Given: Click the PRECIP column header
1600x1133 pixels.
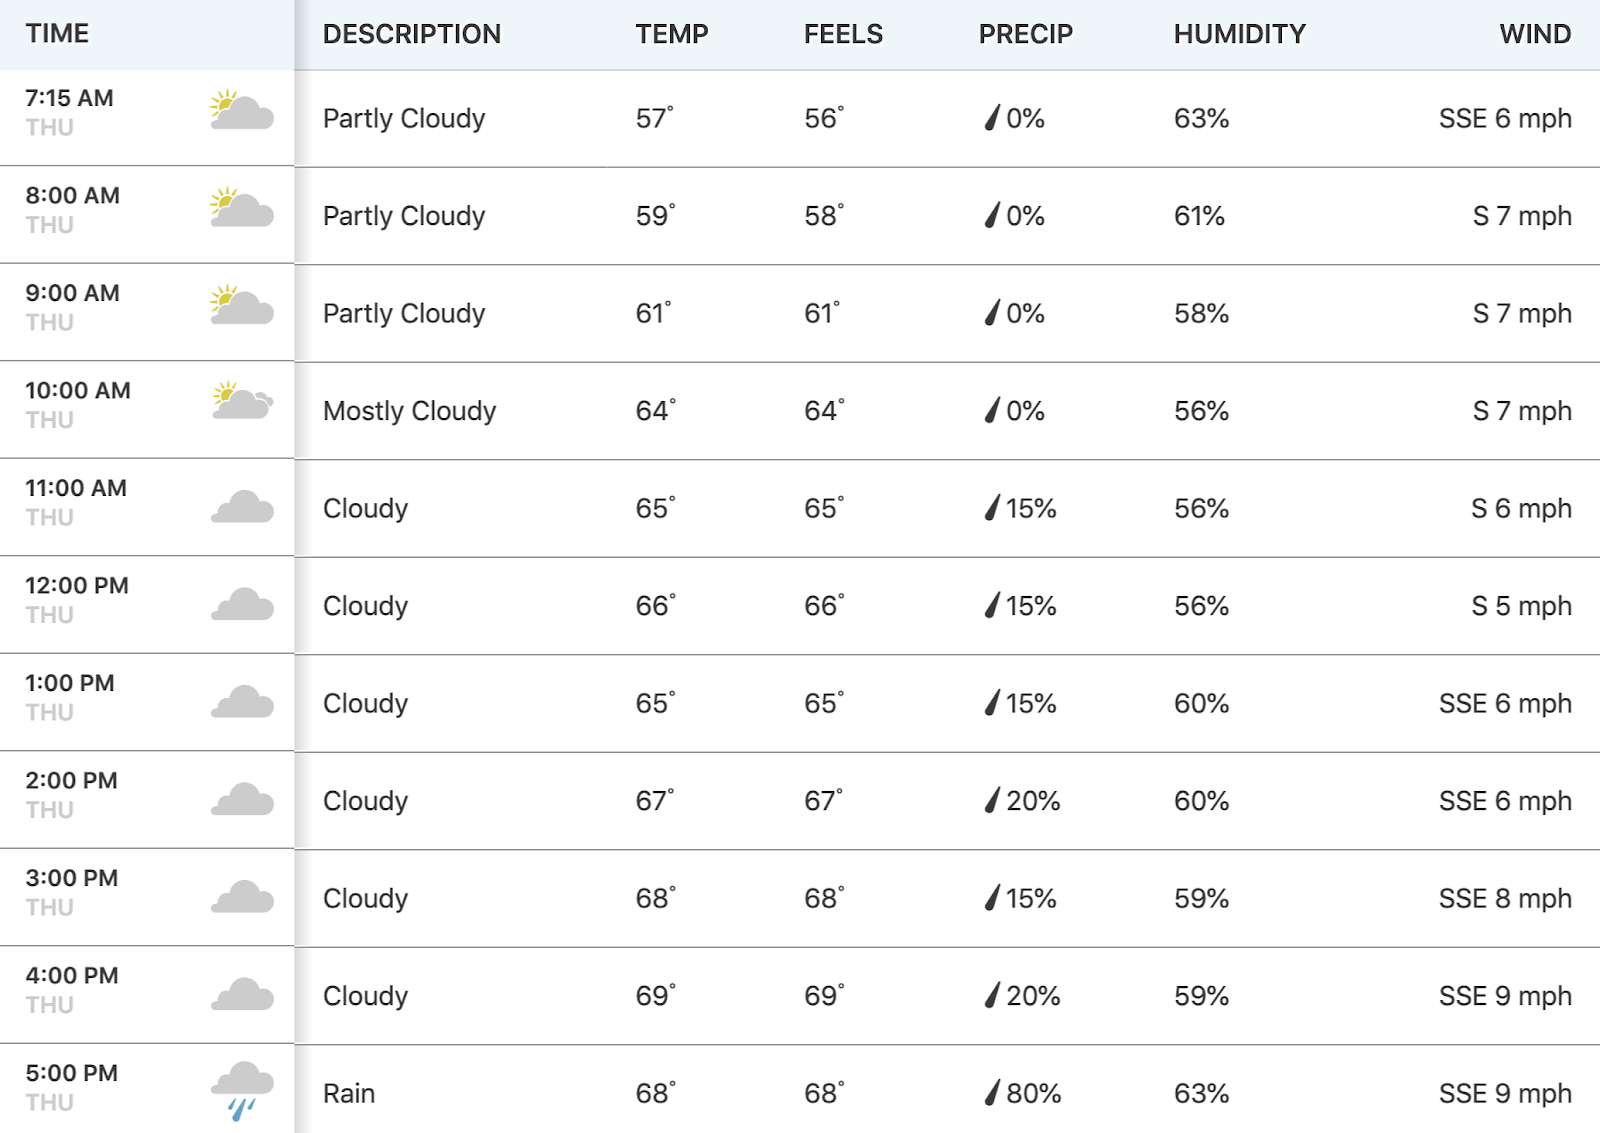Looking at the screenshot, I should pyautogui.click(x=1026, y=34).
